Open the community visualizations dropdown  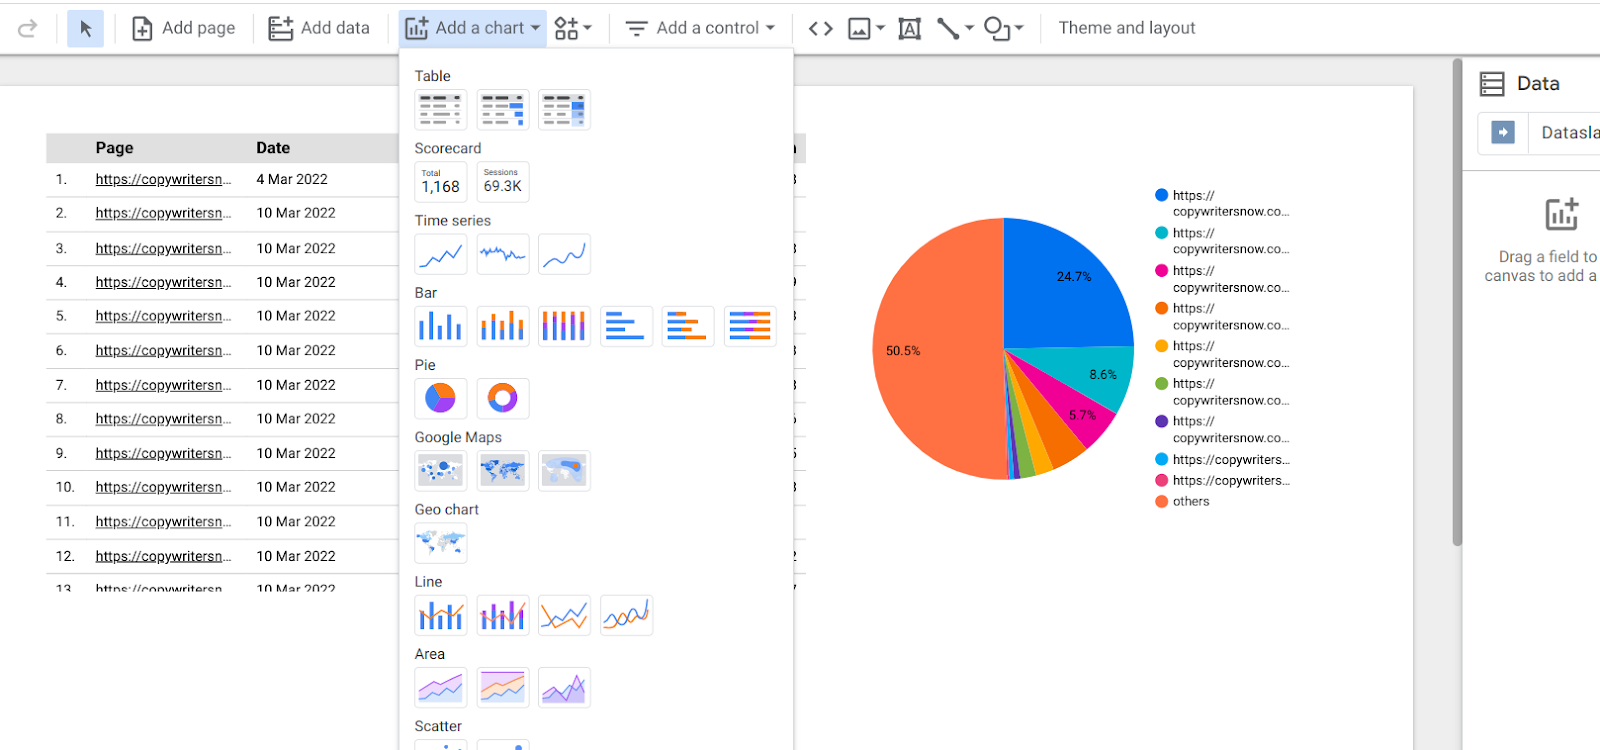click(x=573, y=28)
